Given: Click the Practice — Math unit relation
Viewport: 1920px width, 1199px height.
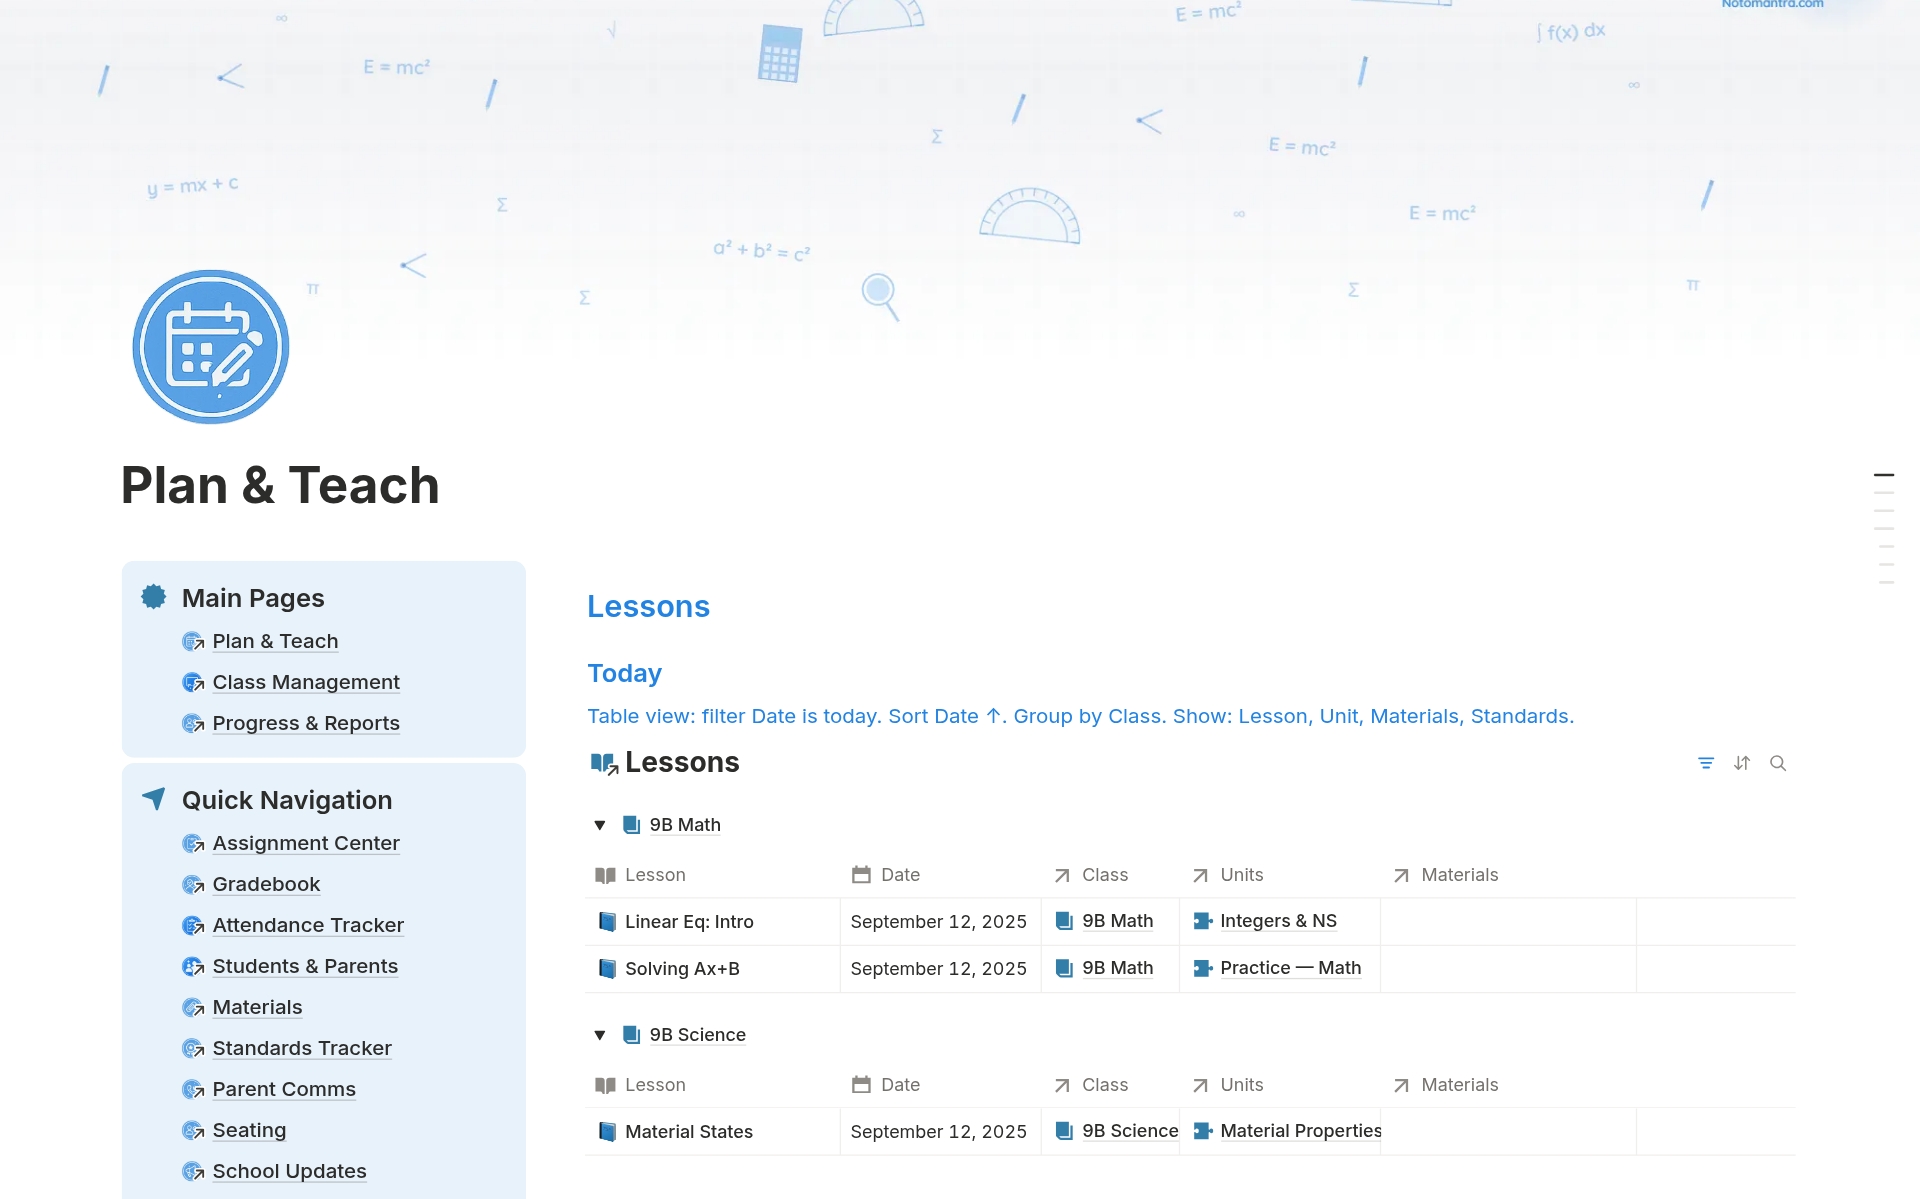Looking at the screenshot, I should click(x=1290, y=968).
